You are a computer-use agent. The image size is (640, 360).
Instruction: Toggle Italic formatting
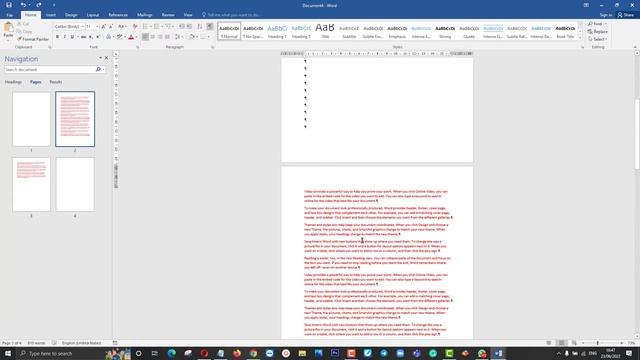point(64,37)
